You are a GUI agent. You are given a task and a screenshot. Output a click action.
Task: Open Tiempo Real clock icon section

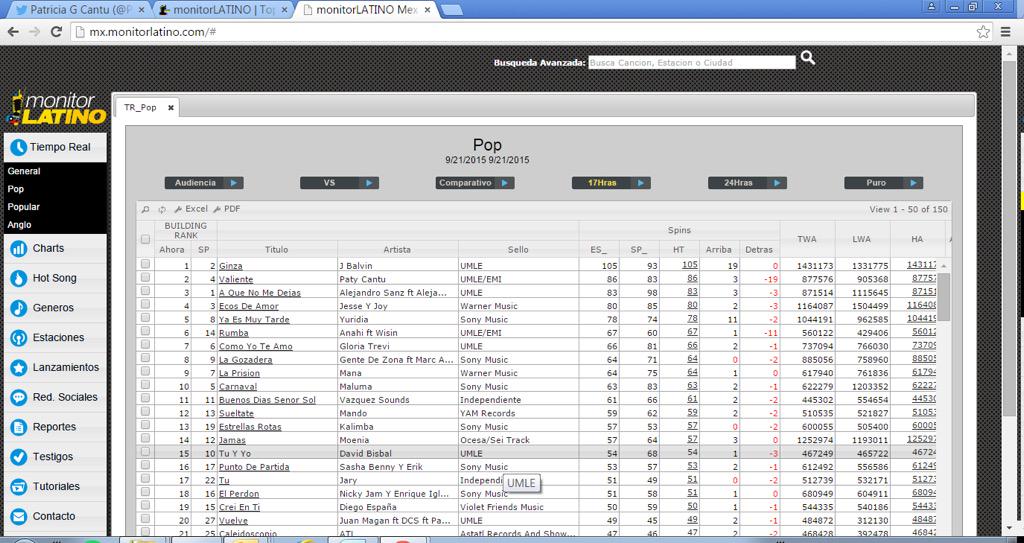(18, 147)
